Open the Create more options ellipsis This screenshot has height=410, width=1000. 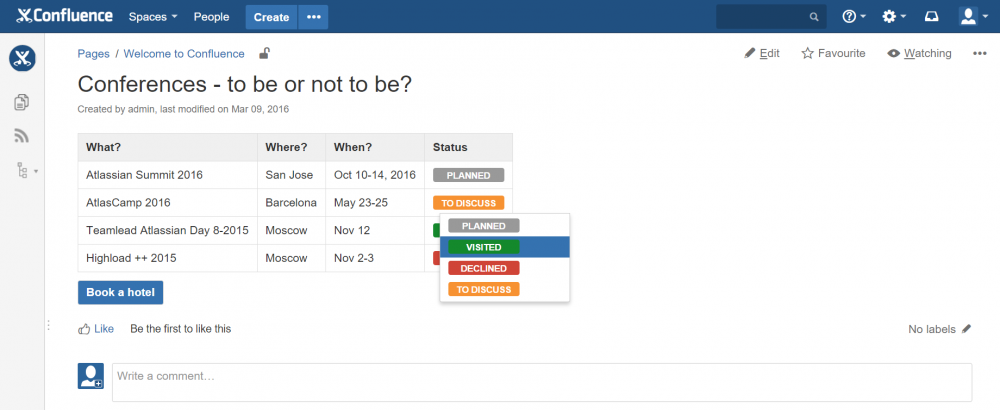314,17
